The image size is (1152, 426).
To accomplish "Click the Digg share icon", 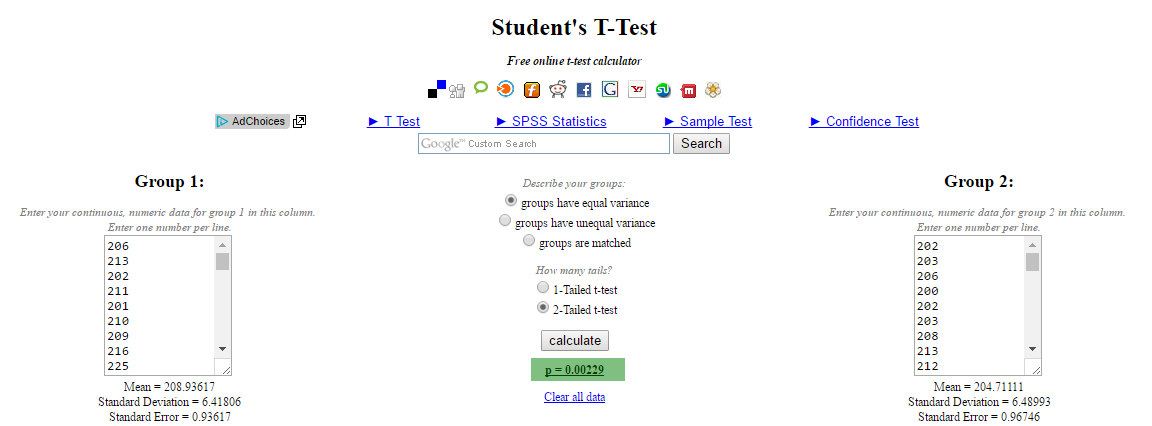I will tap(457, 90).
